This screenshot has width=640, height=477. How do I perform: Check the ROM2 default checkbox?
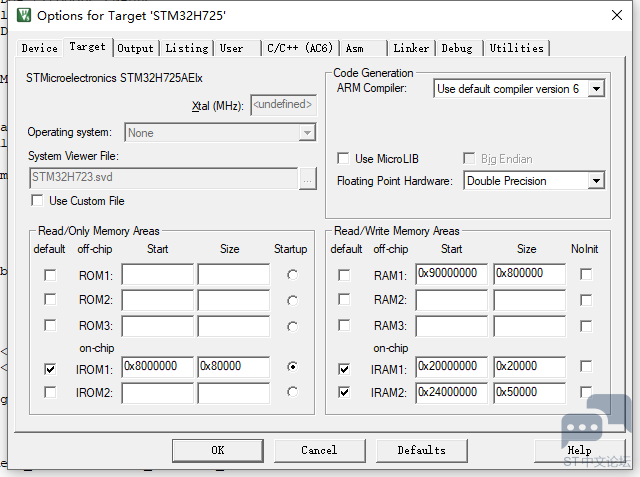click(50, 300)
